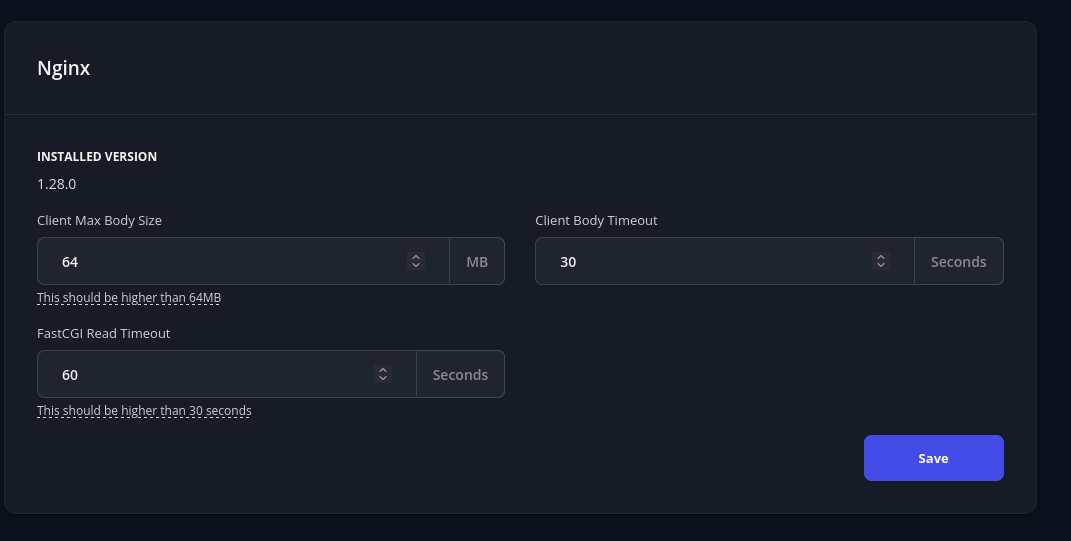Click the Client Body Timeout label

[x=596, y=221]
